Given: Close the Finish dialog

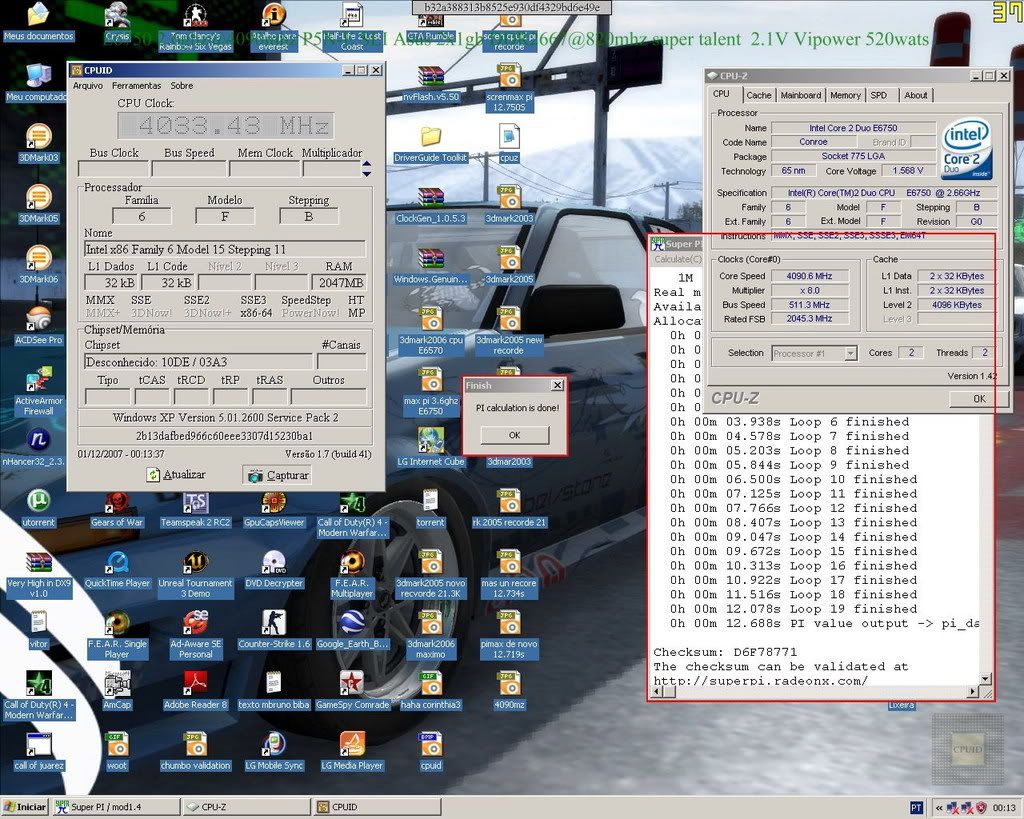Looking at the screenshot, I should 558,385.
